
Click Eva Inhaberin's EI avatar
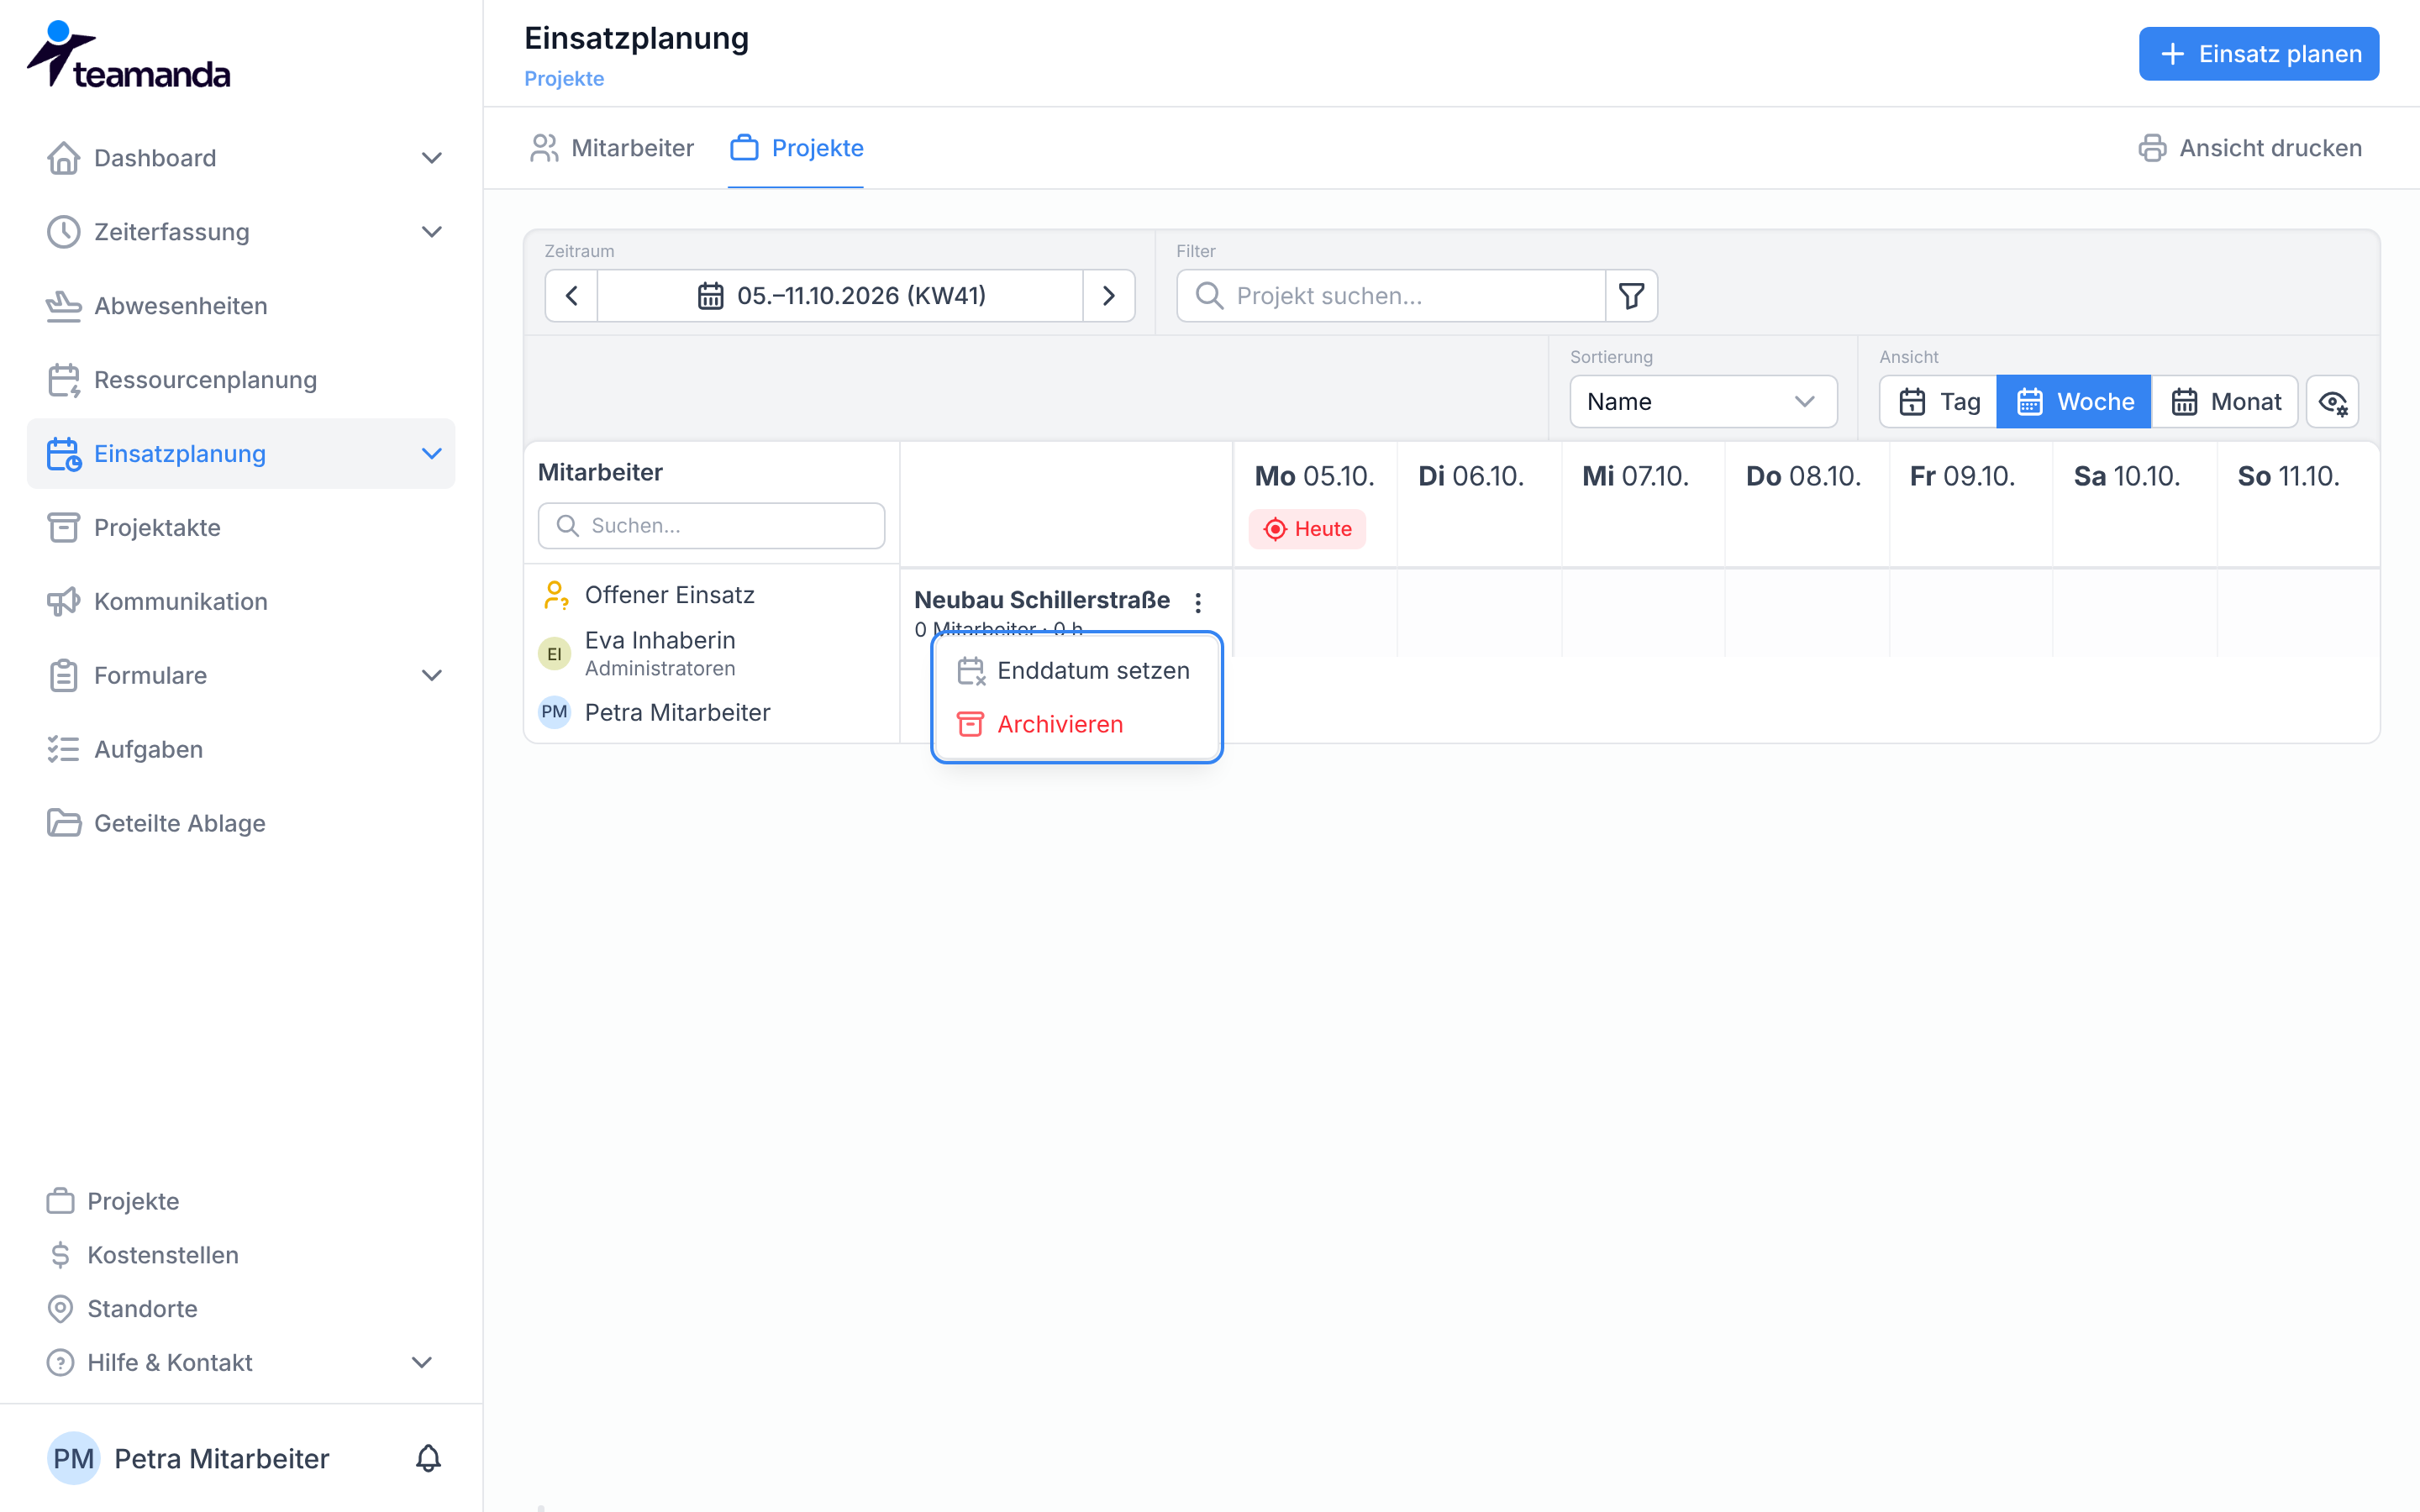click(x=554, y=654)
